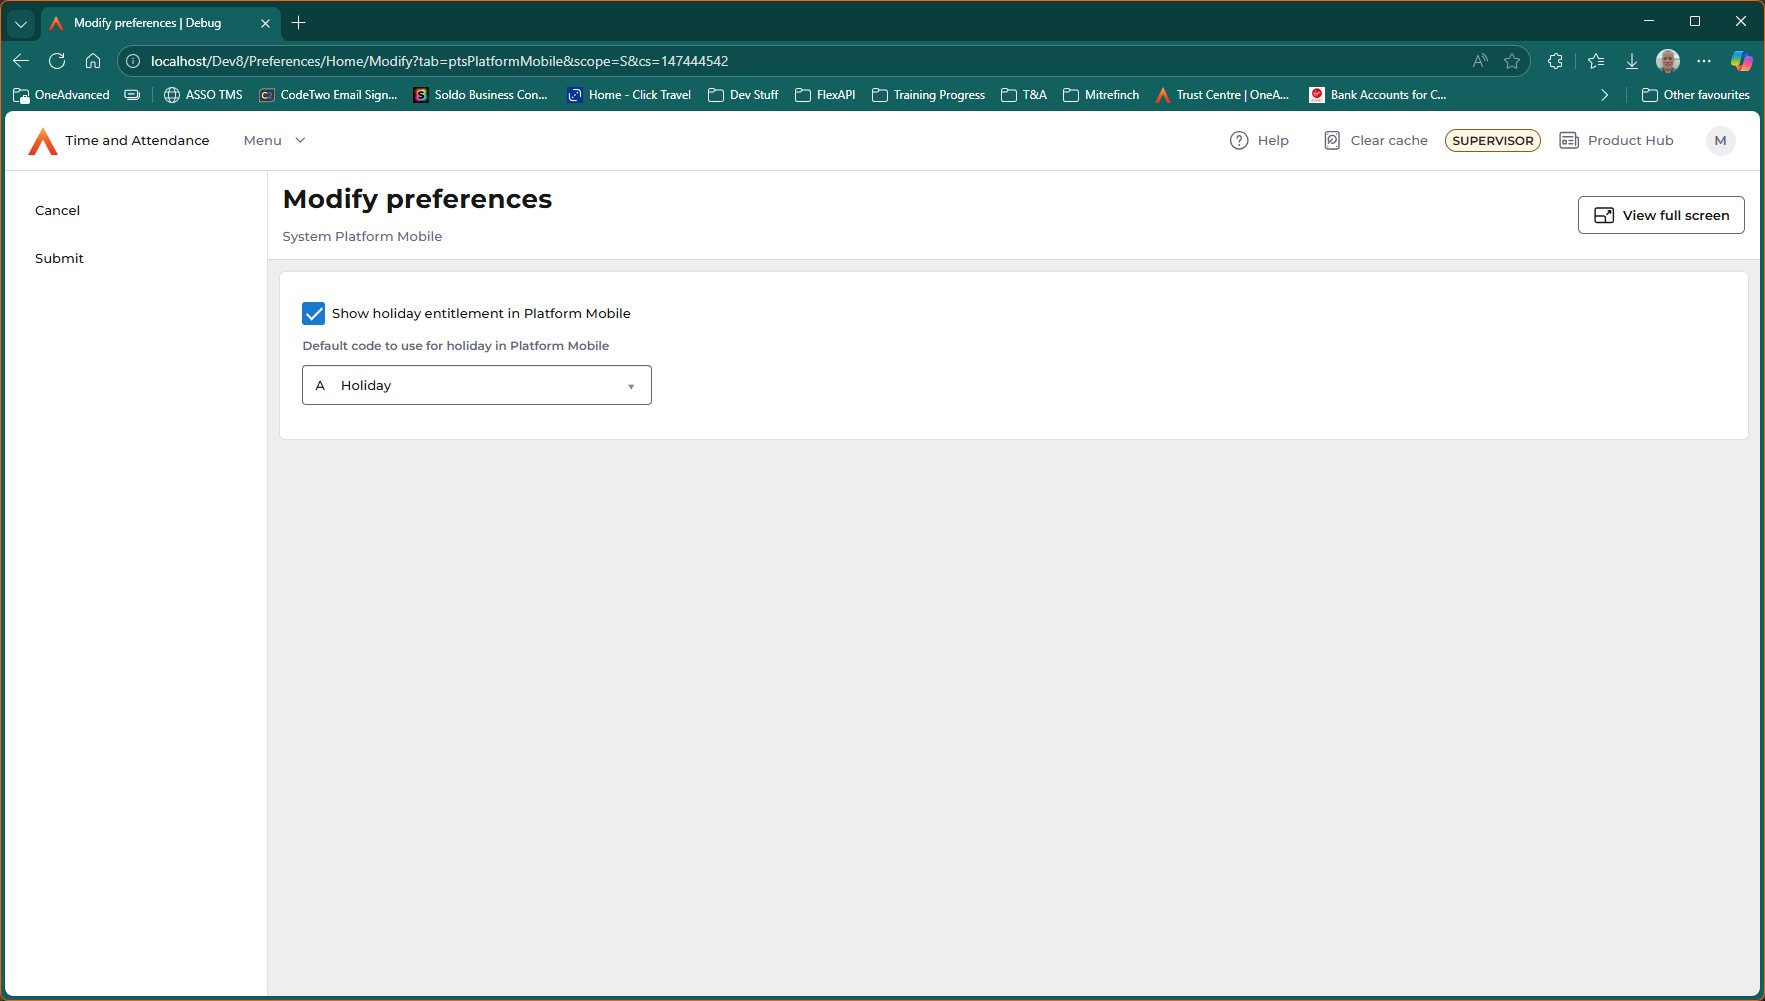
Task: Add this page to favourites star
Action: coord(1512,61)
